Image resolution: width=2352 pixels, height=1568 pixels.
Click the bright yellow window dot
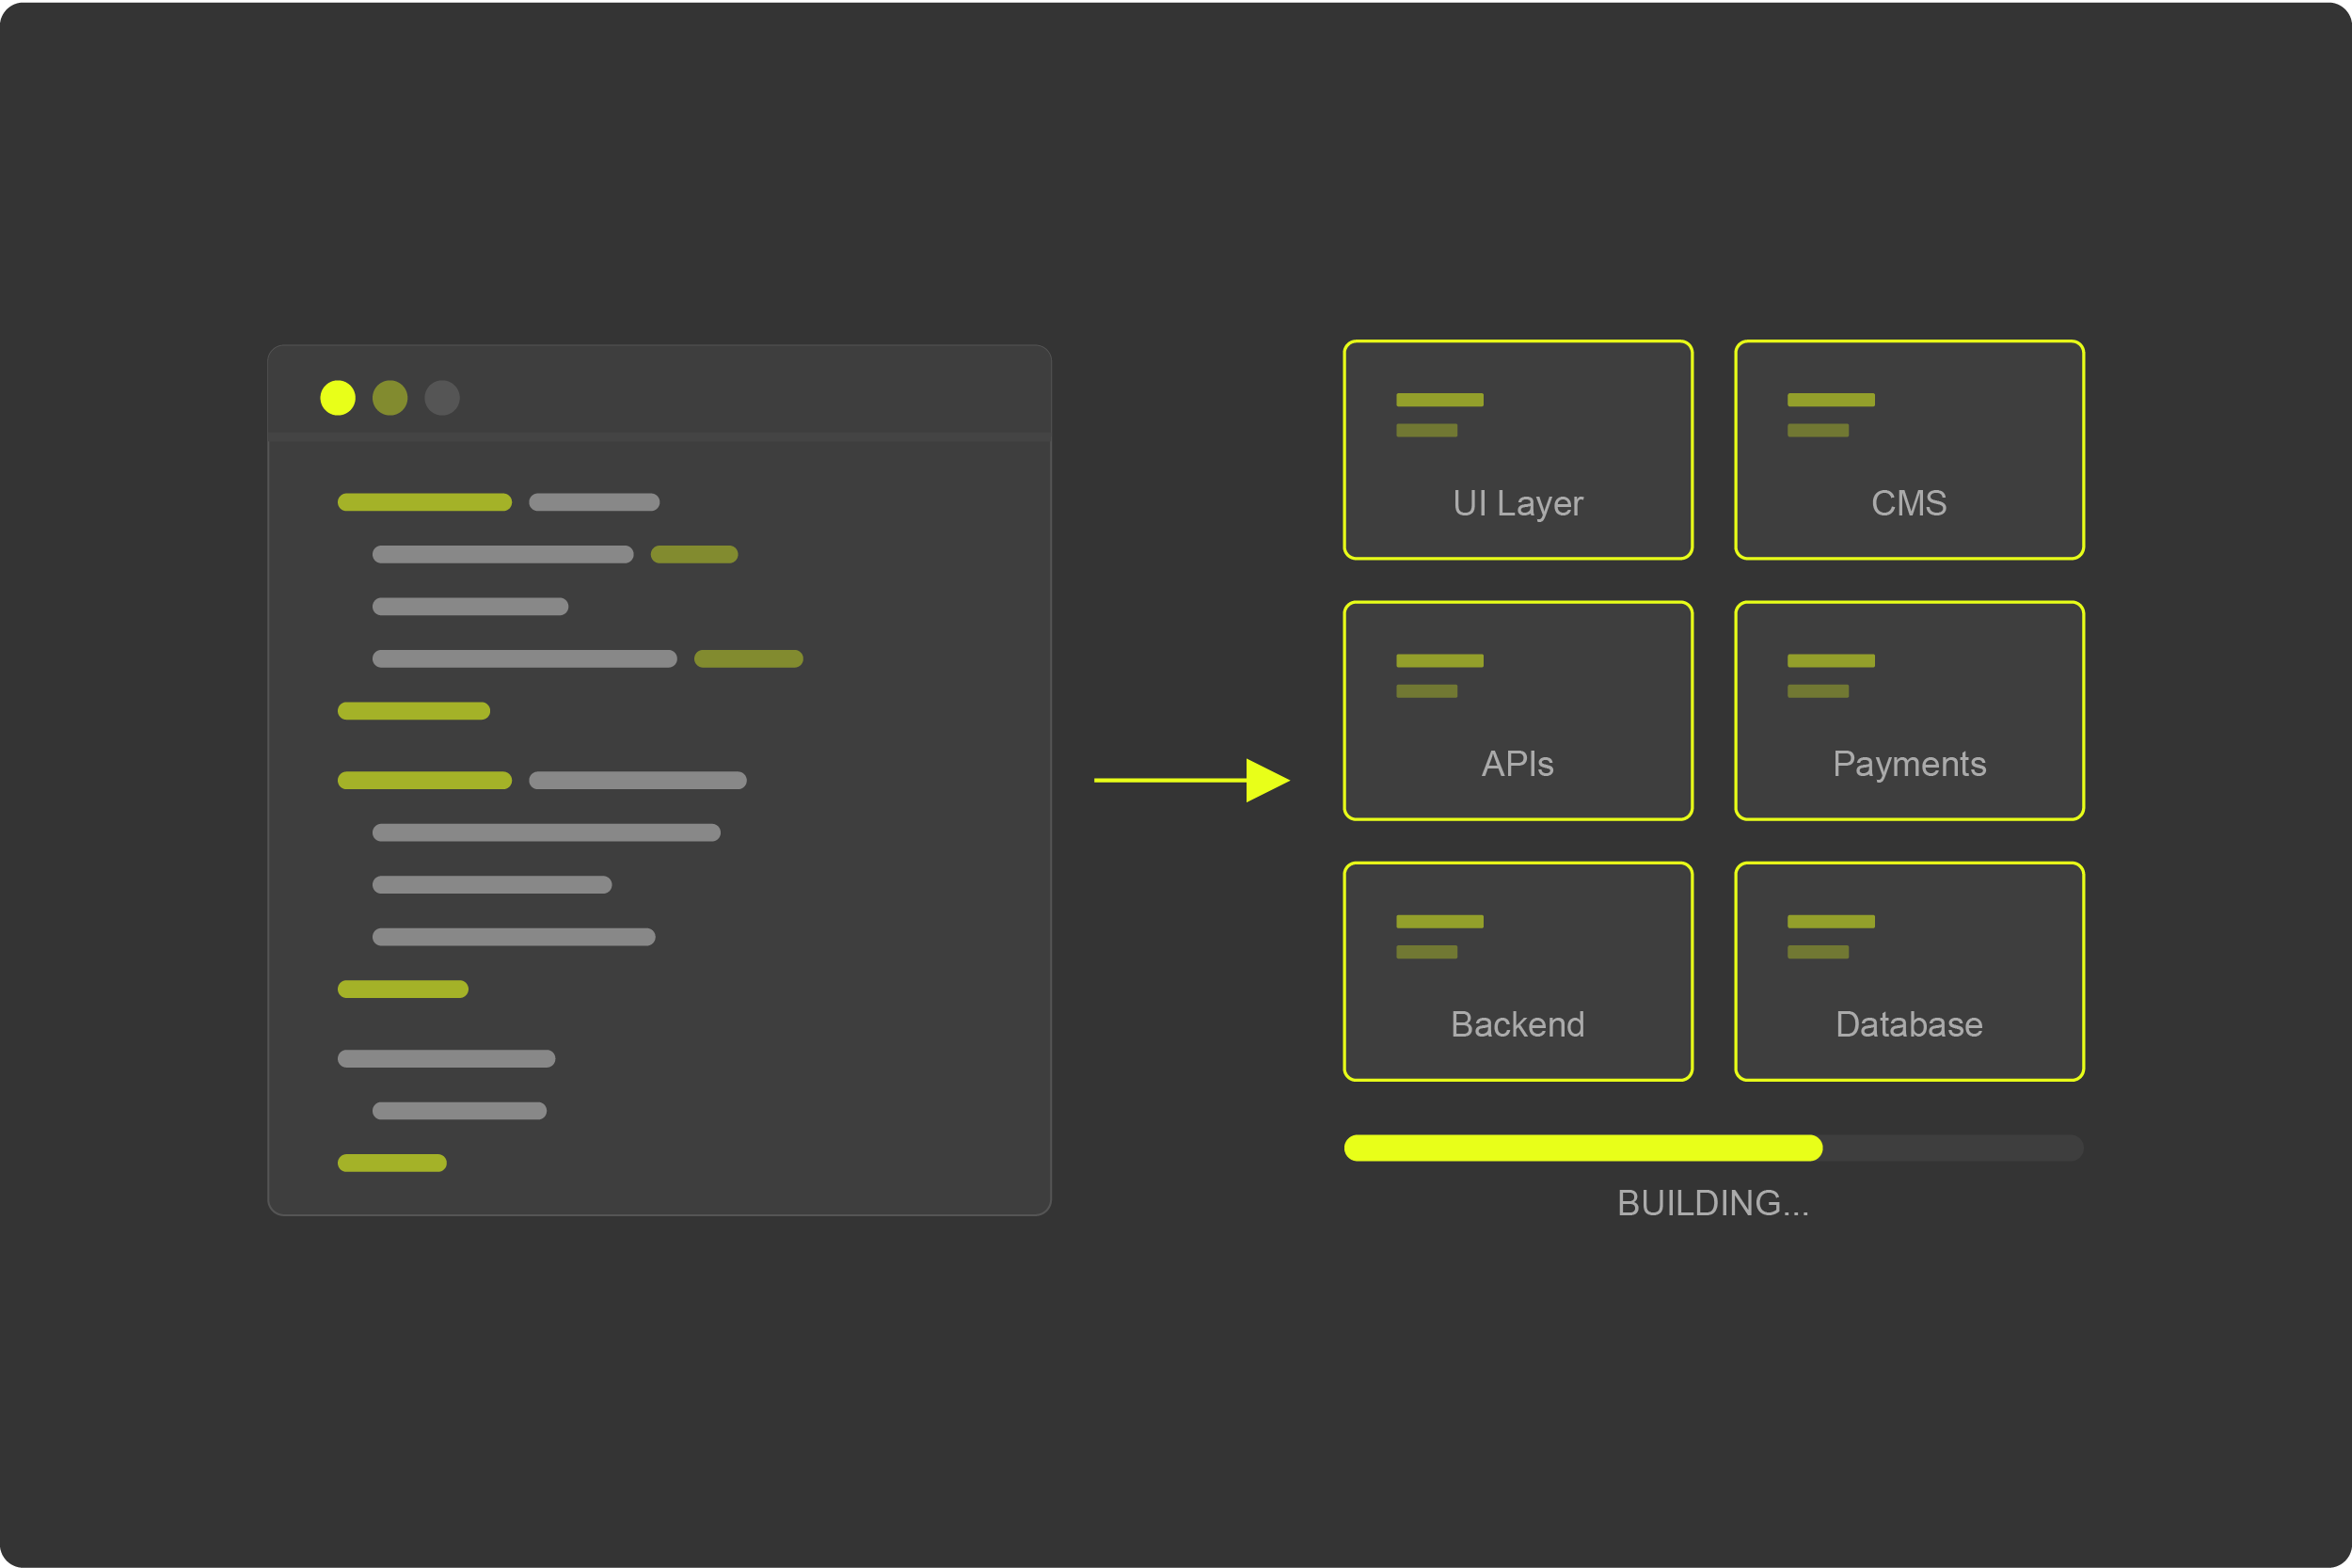[338, 398]
